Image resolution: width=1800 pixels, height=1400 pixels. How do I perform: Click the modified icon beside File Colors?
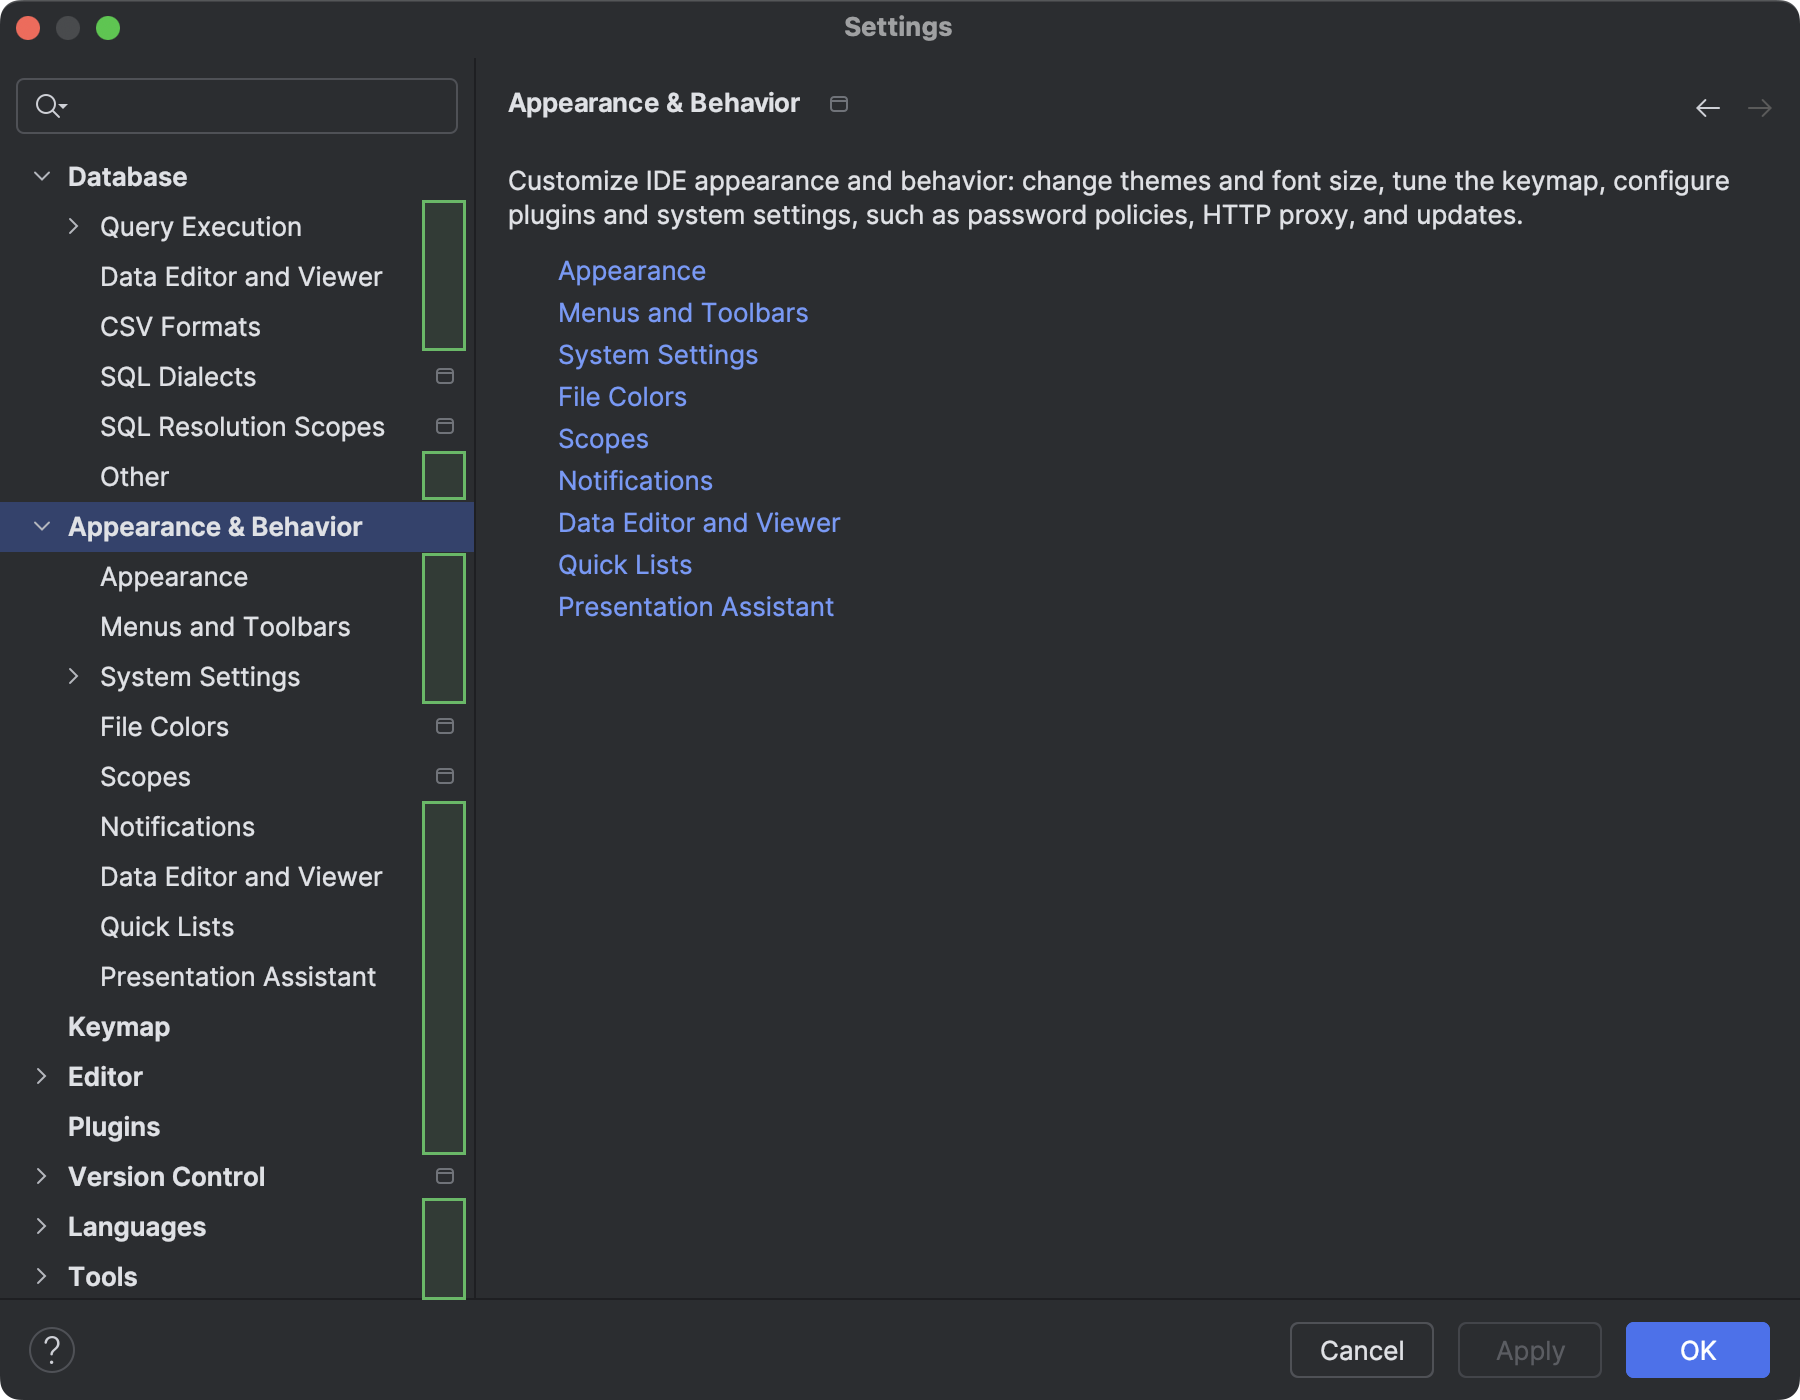point(443,726)
